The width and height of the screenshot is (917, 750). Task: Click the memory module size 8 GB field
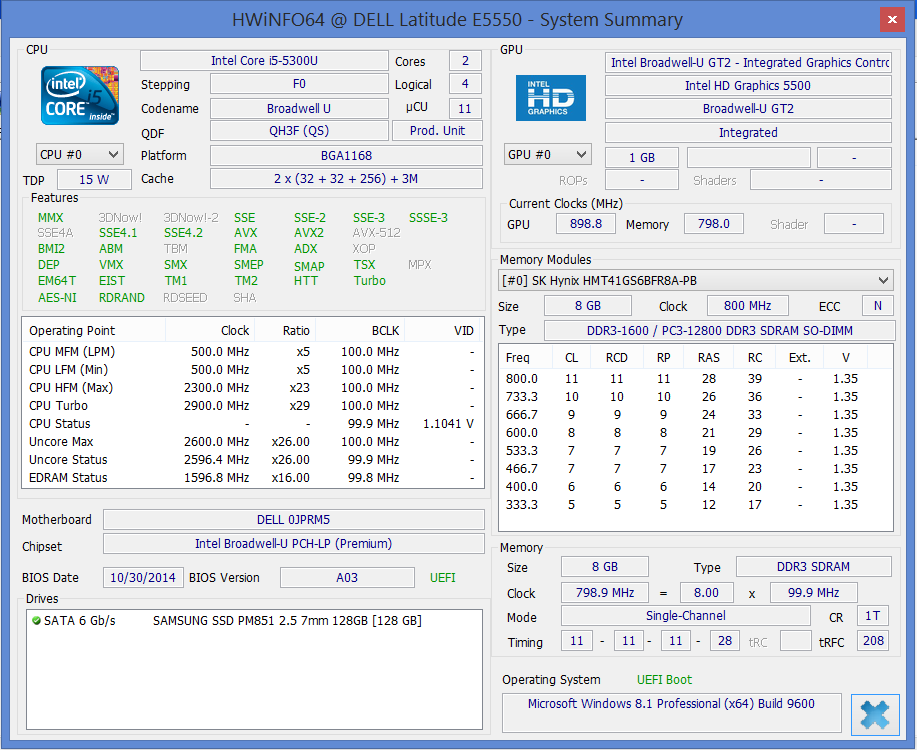(588, 305)
